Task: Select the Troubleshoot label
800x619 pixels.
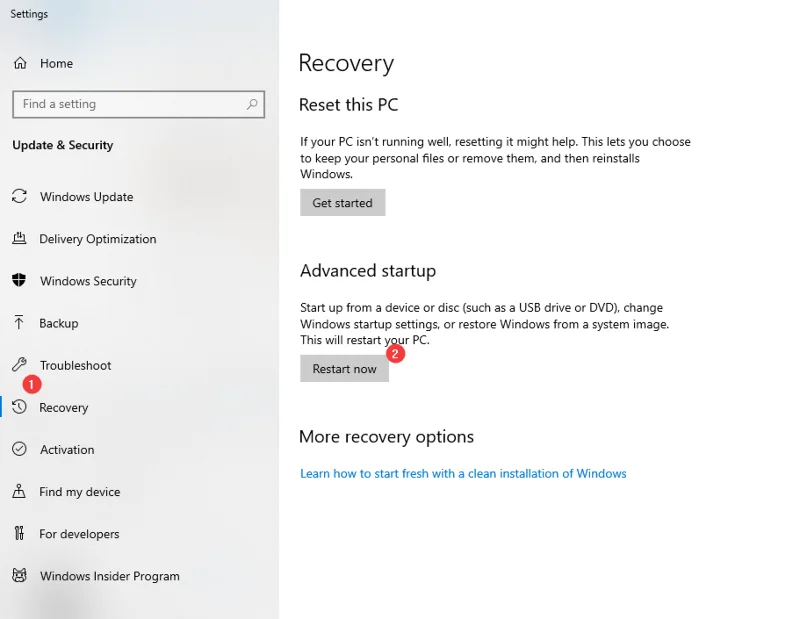Action: tap(76, 365)
